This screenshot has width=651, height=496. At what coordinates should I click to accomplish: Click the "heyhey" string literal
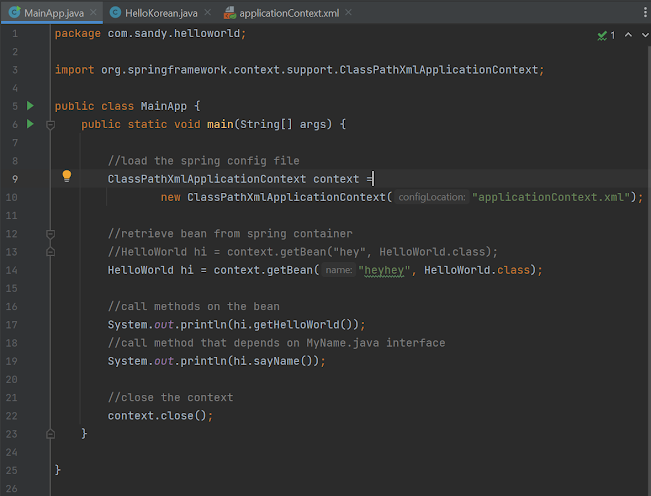(384, 270)
